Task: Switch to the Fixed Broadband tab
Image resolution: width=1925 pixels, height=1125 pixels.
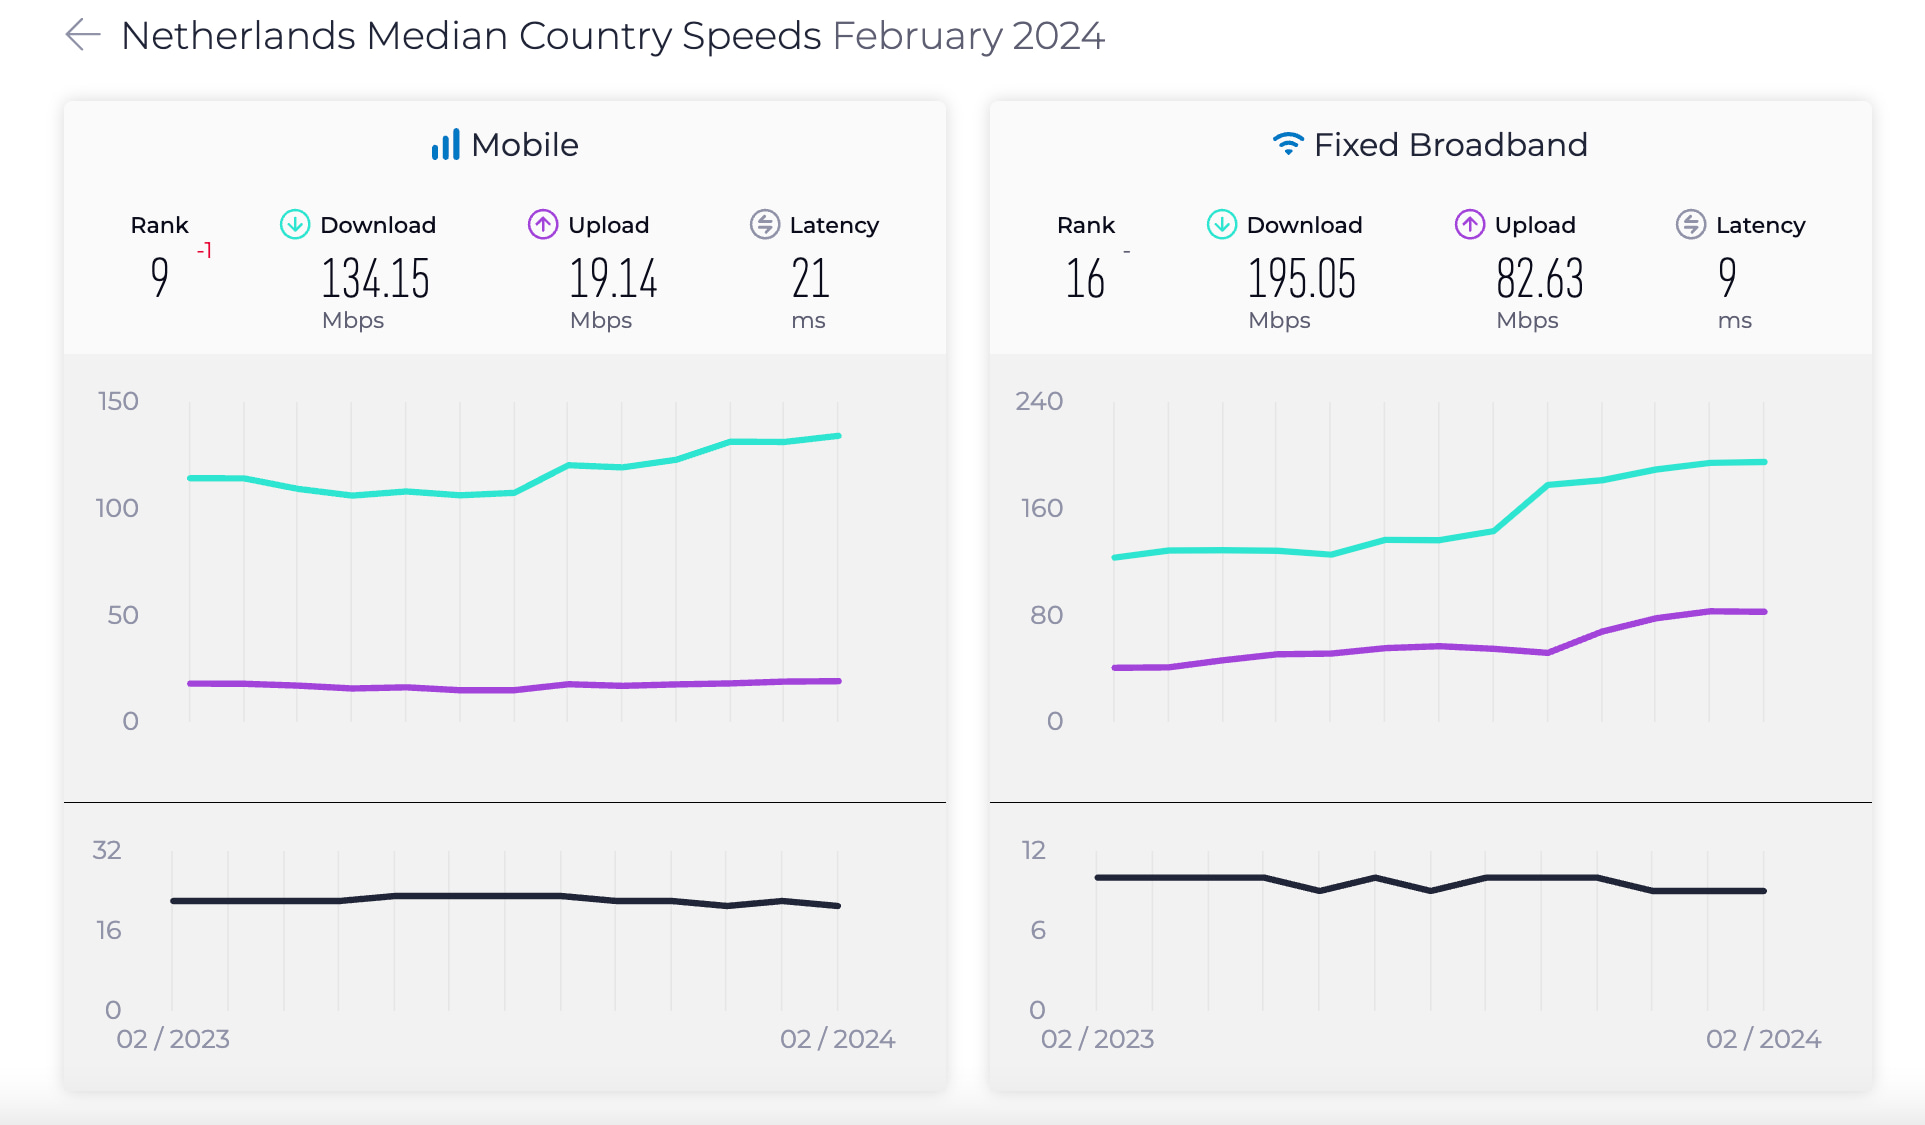Action: 1451,144
